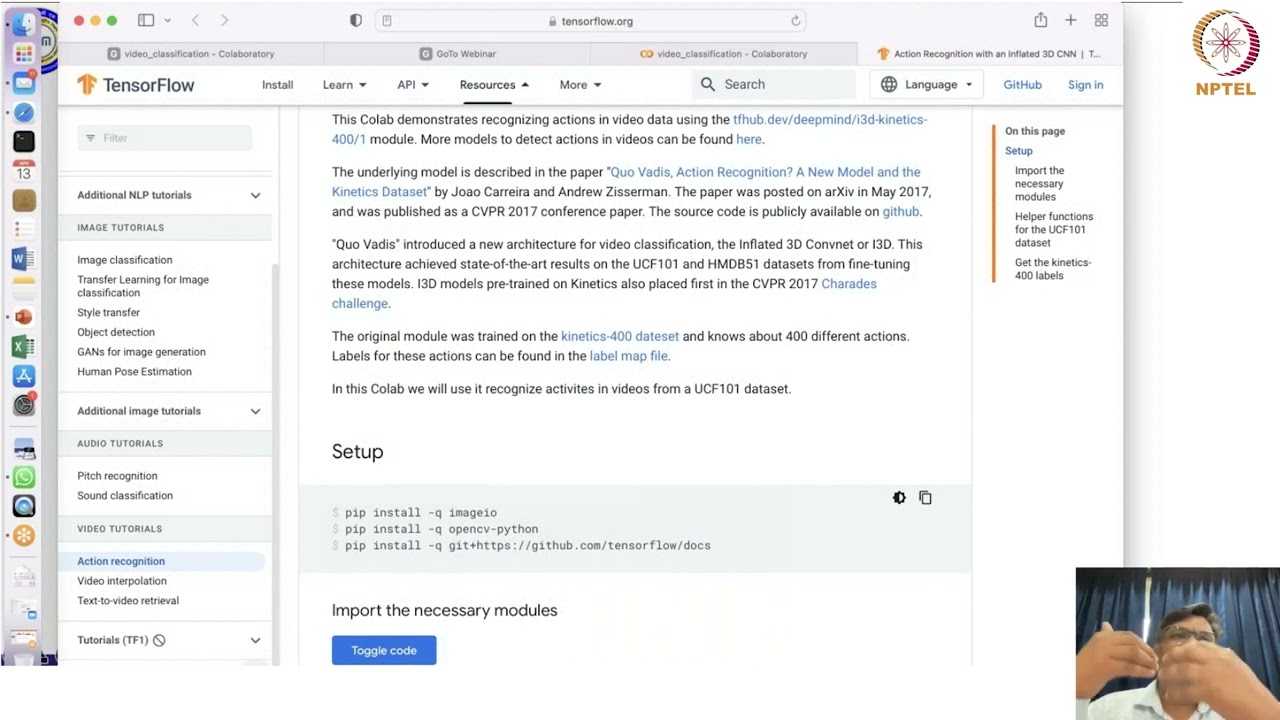The height and width of the screenshot is (720, 1280).
Task: Launch Excel from the dock
Action: point(24,347)
